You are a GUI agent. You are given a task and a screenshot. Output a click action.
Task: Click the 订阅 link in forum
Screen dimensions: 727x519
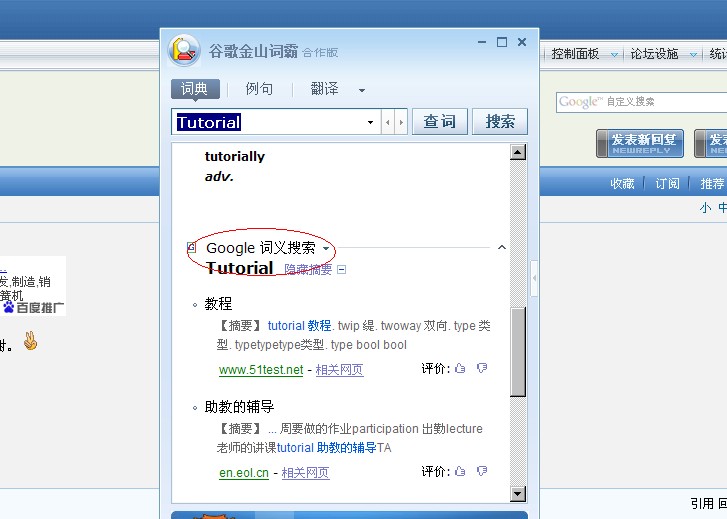pos(667,184)
